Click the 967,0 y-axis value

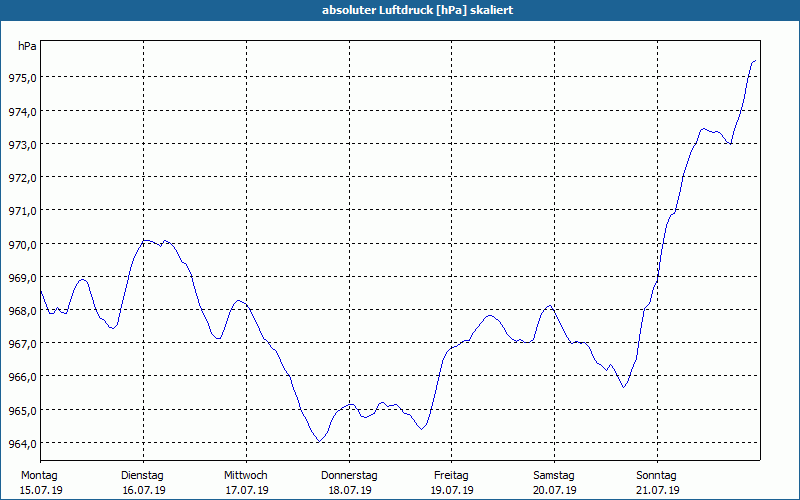[x=22, y=344]
